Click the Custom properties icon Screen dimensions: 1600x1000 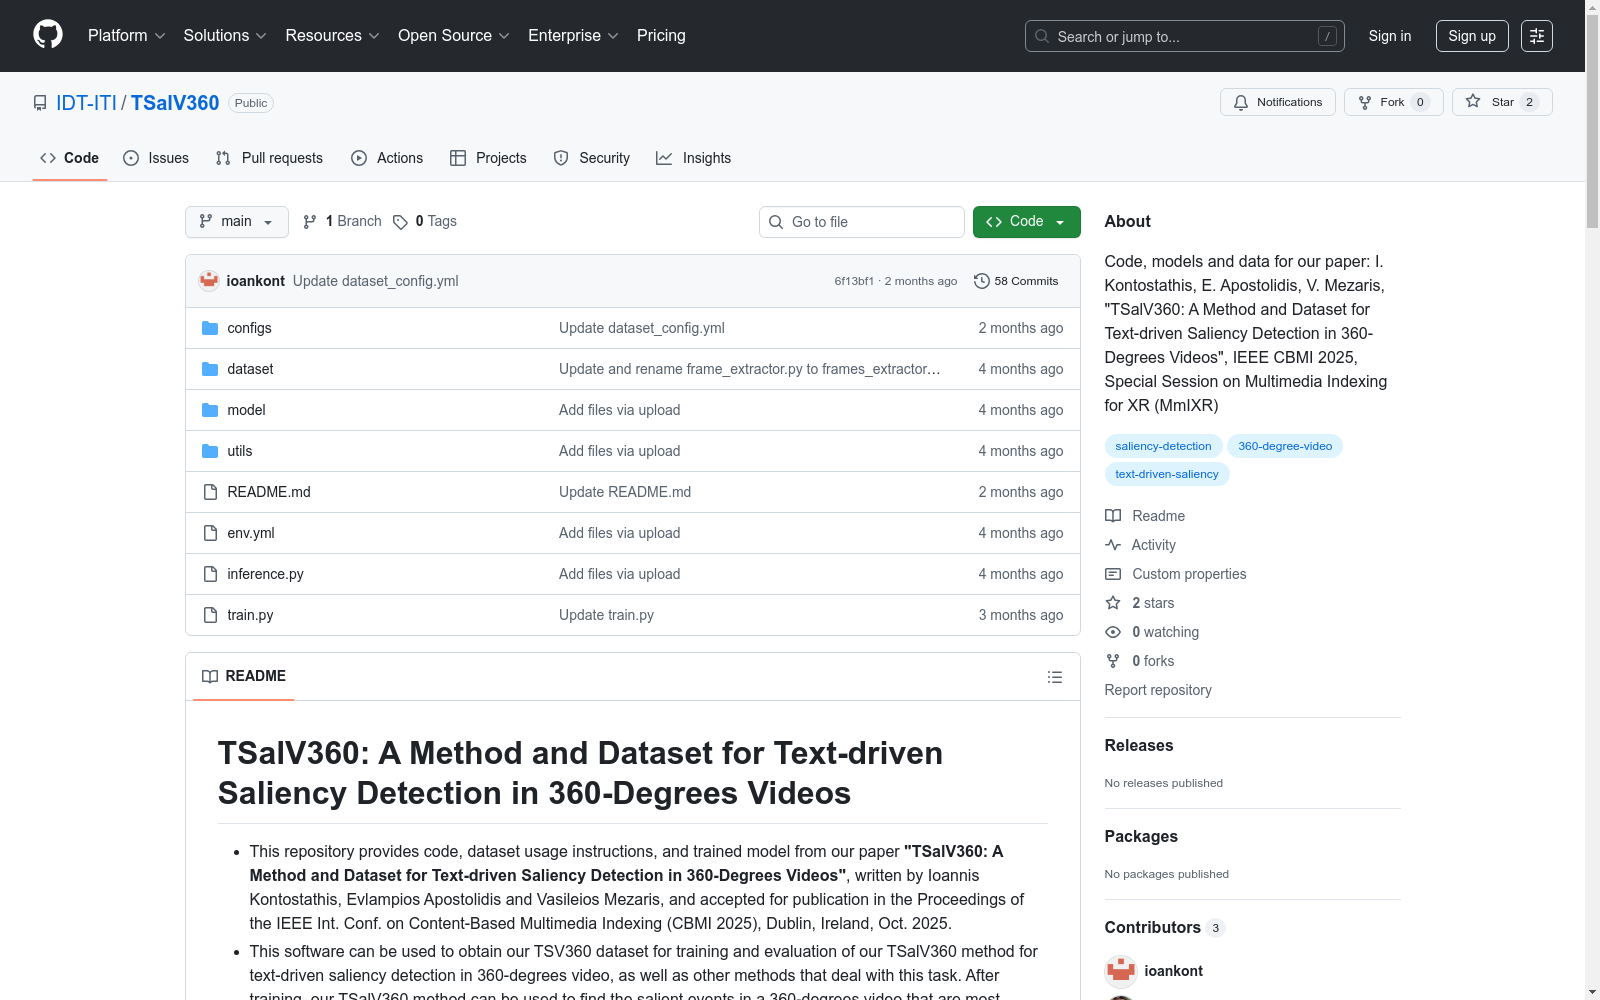pos(1113,574)
